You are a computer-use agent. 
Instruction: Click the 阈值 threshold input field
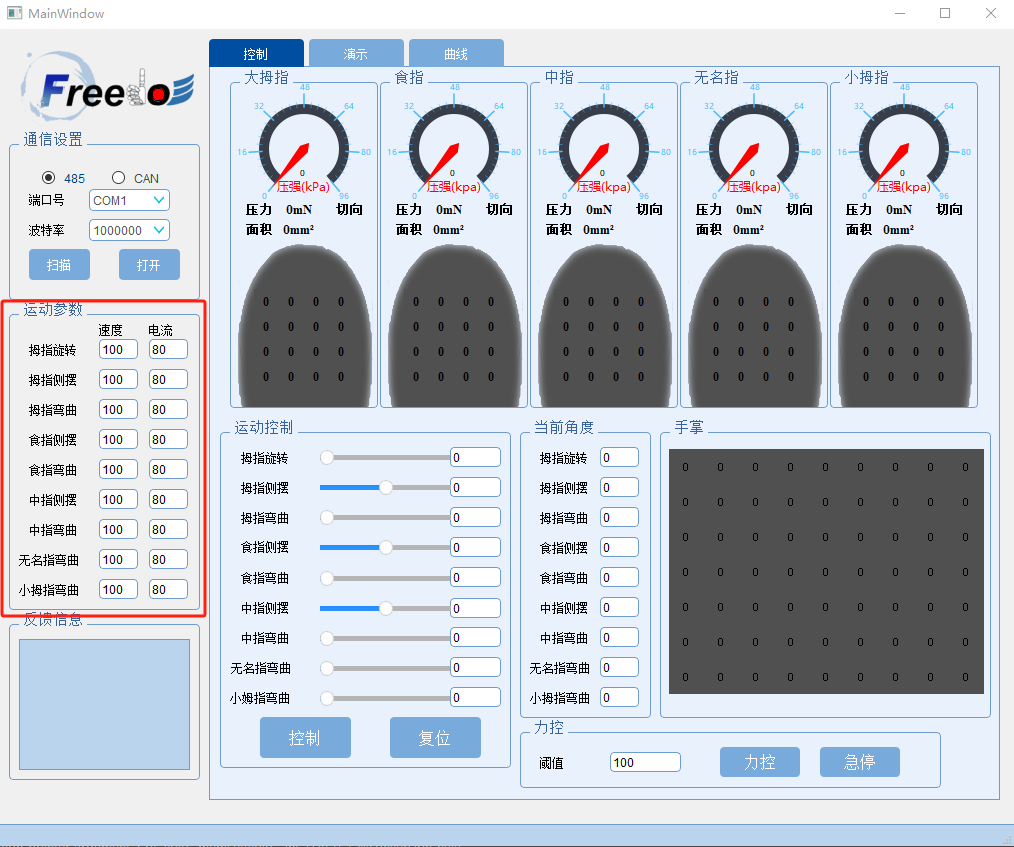[x=645, y=762]
